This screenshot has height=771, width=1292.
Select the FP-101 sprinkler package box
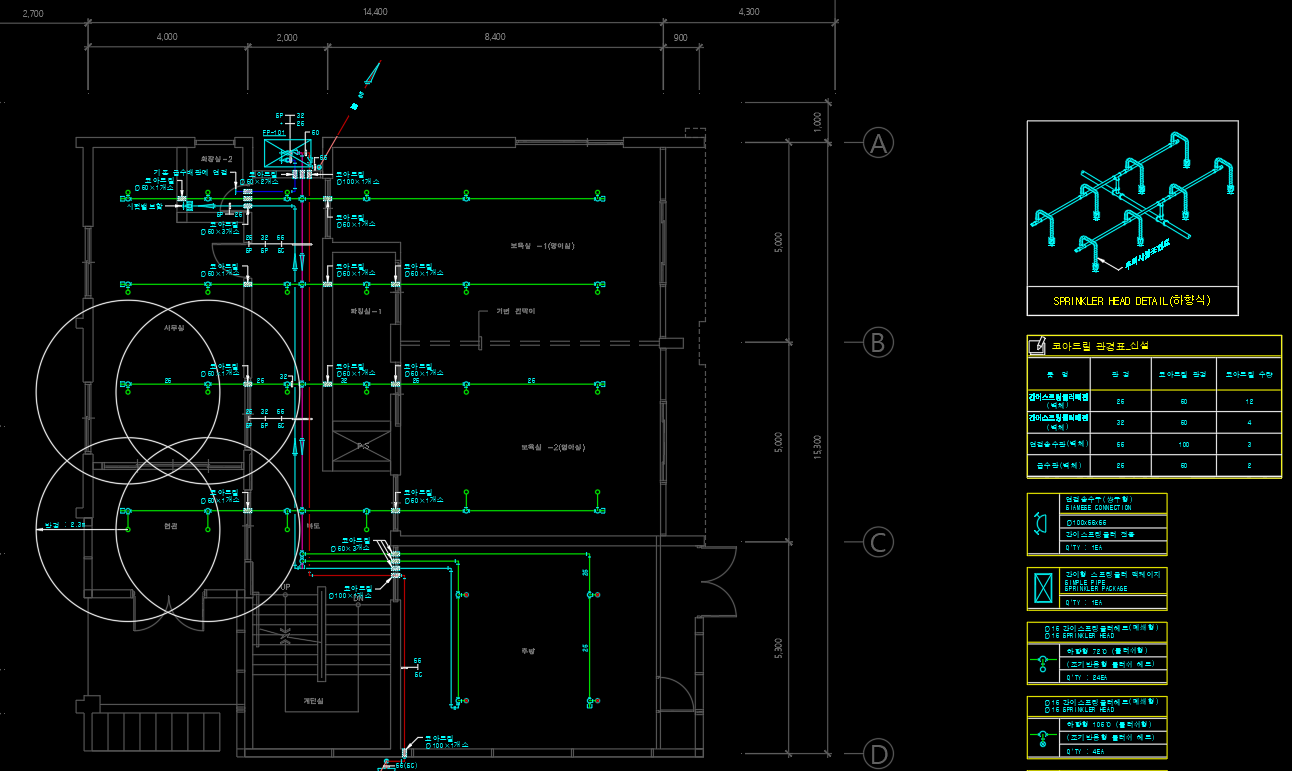287,154
